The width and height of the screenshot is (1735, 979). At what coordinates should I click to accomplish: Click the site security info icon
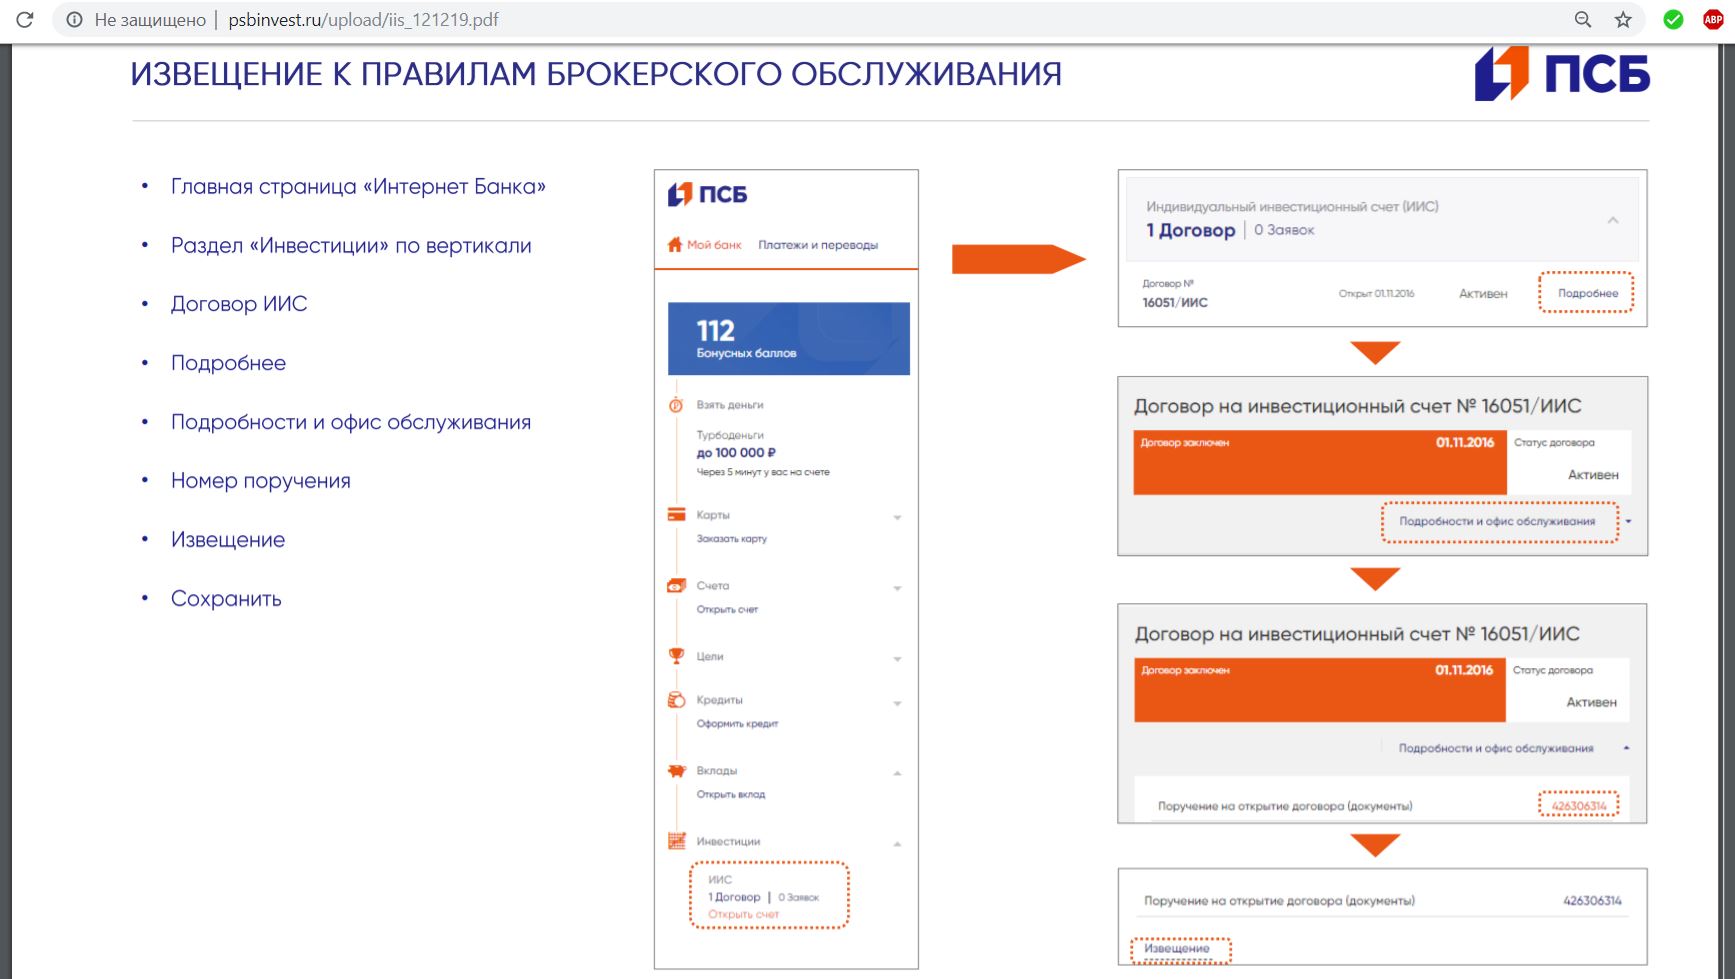coord(74,20)
